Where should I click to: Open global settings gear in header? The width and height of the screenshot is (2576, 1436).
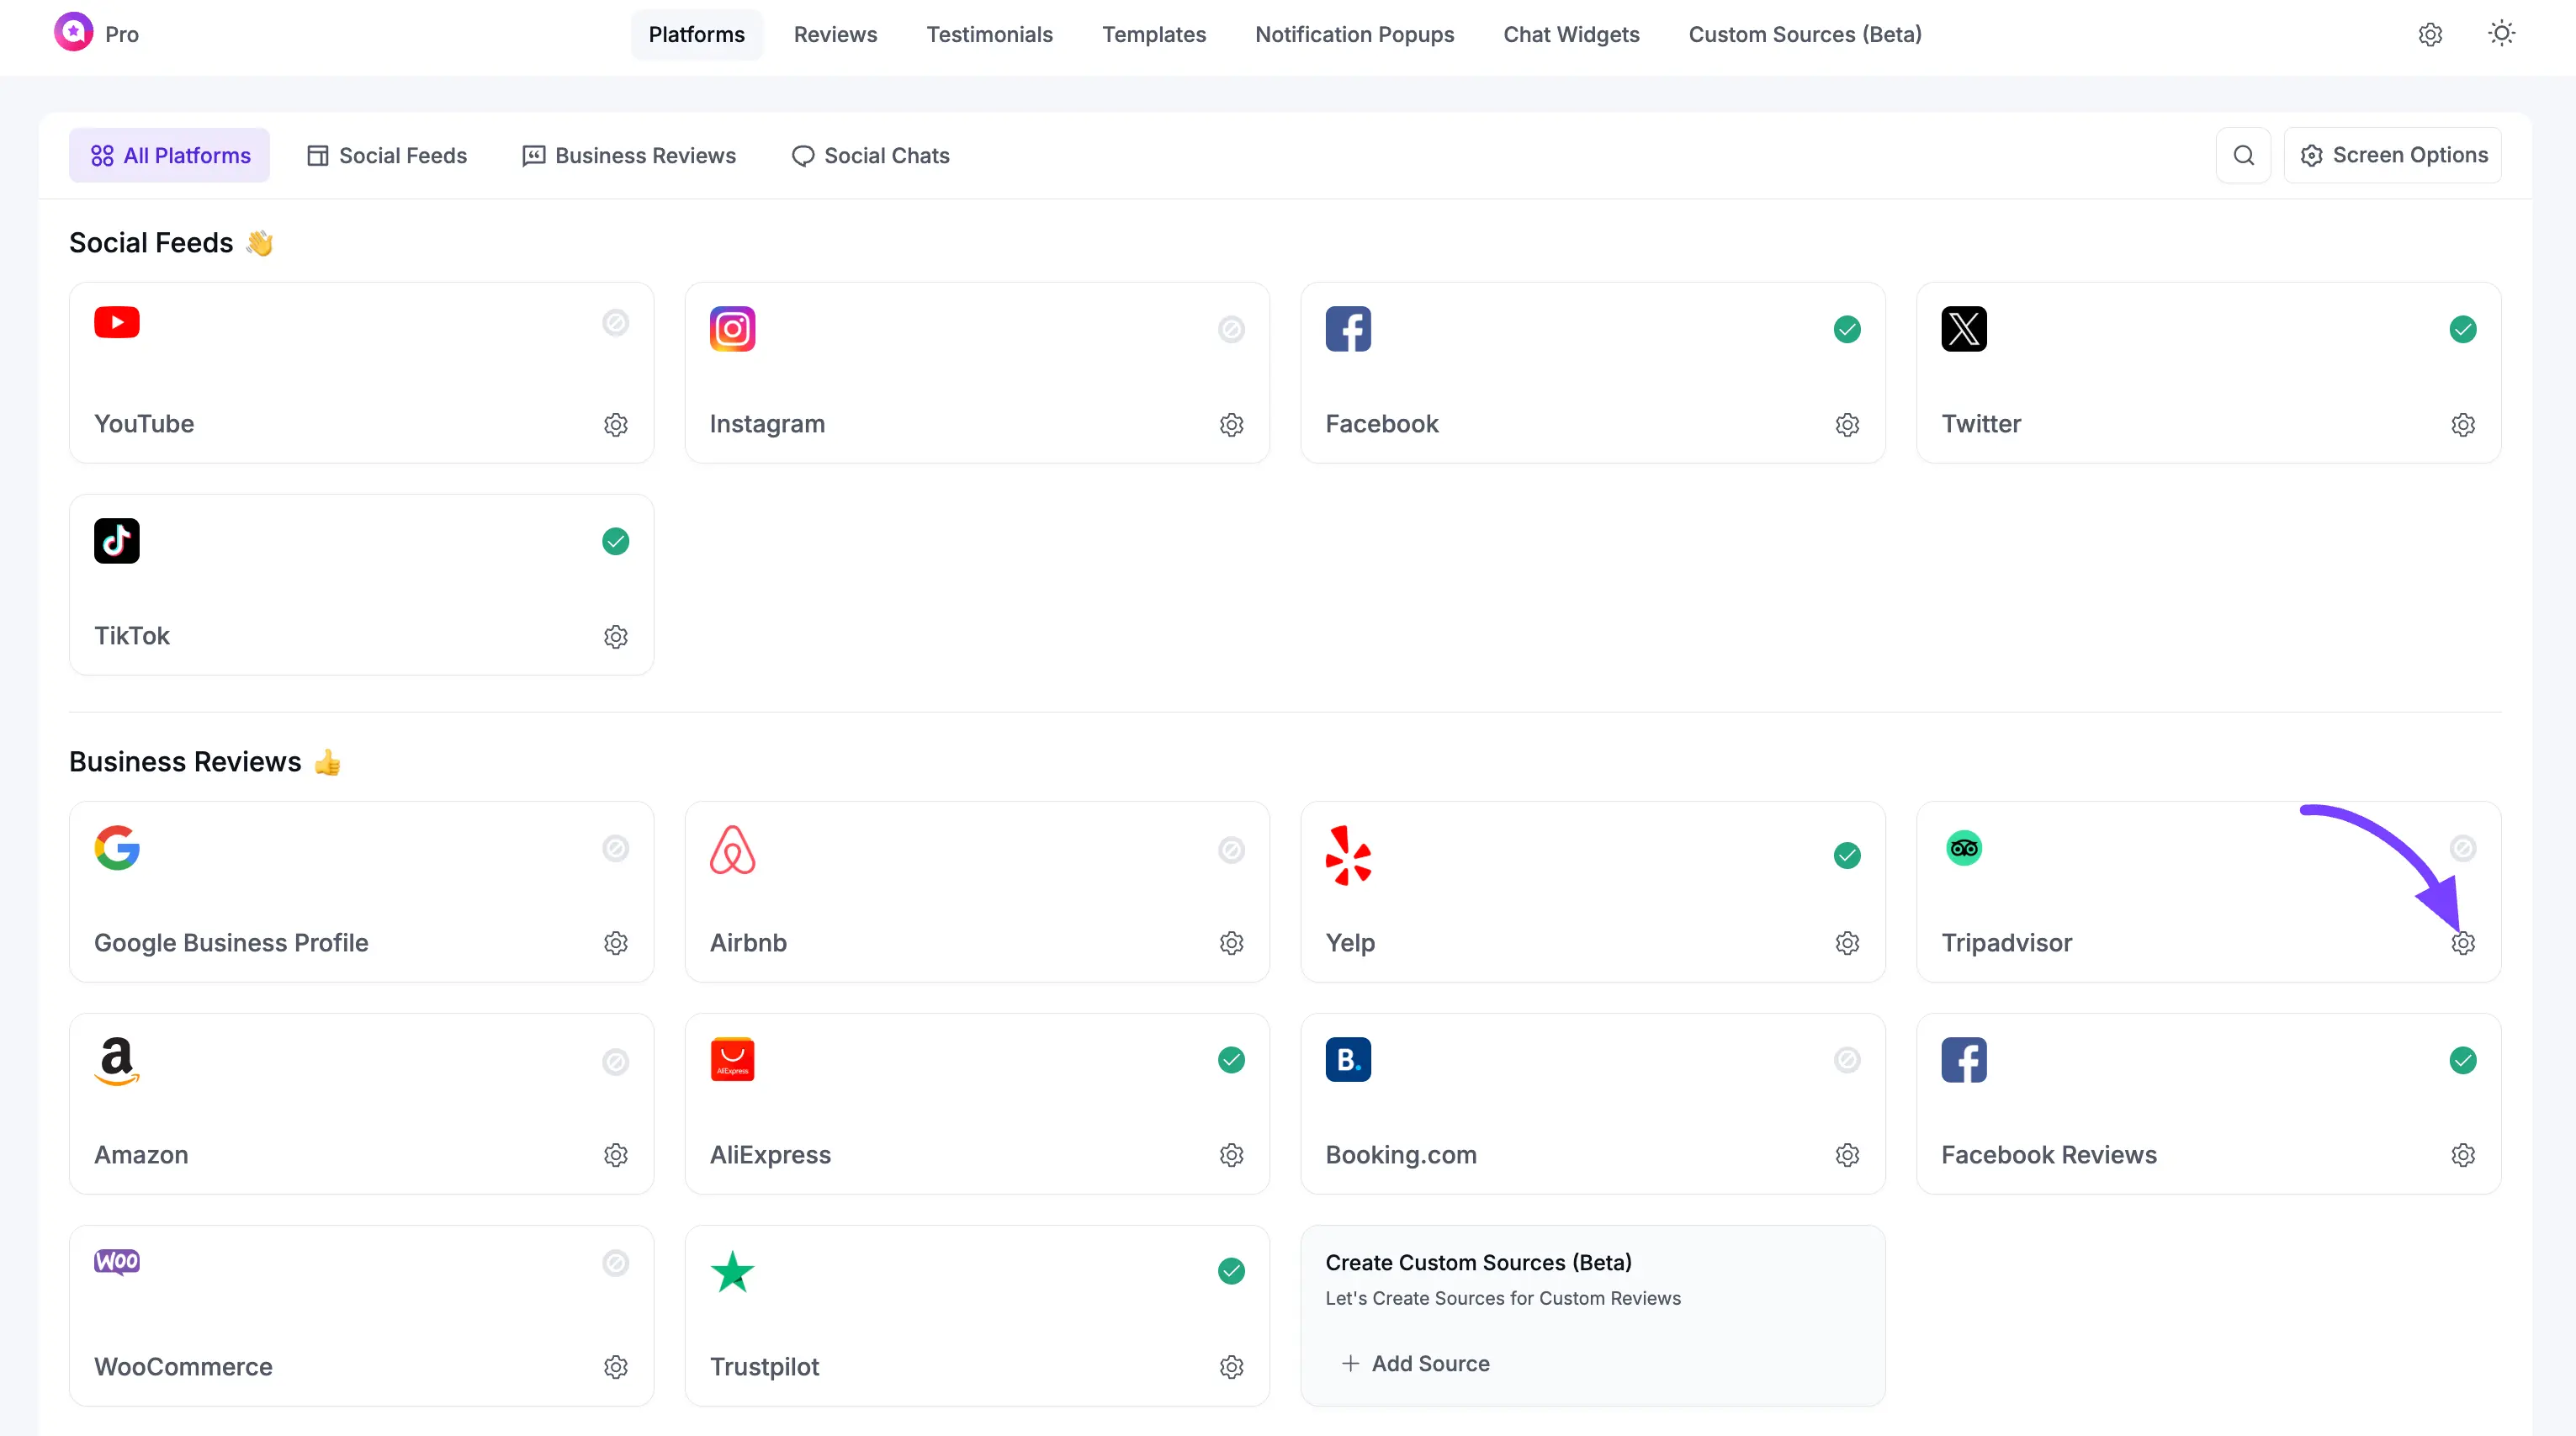pos(2430,34)
